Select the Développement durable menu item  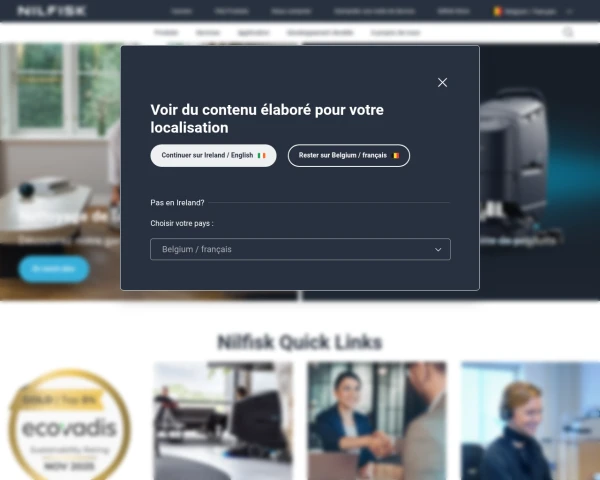point(320,33)
